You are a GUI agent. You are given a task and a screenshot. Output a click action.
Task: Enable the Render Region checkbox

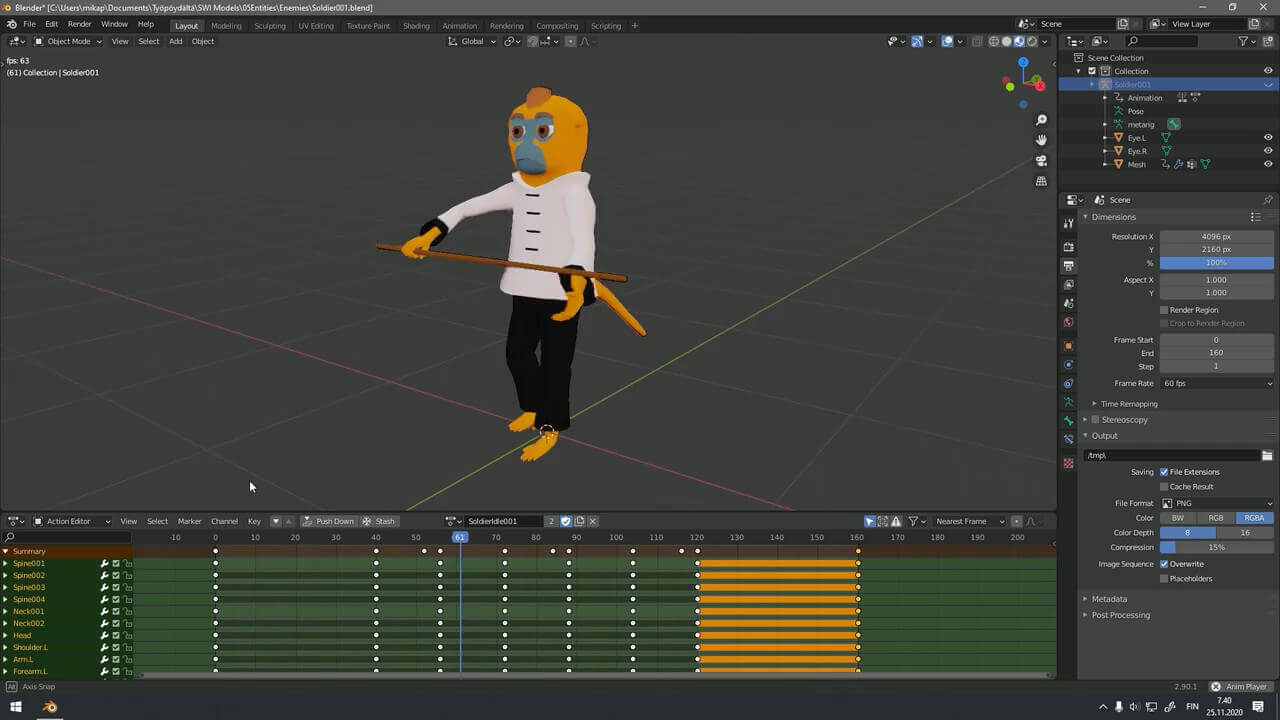tap(1164, 310)
